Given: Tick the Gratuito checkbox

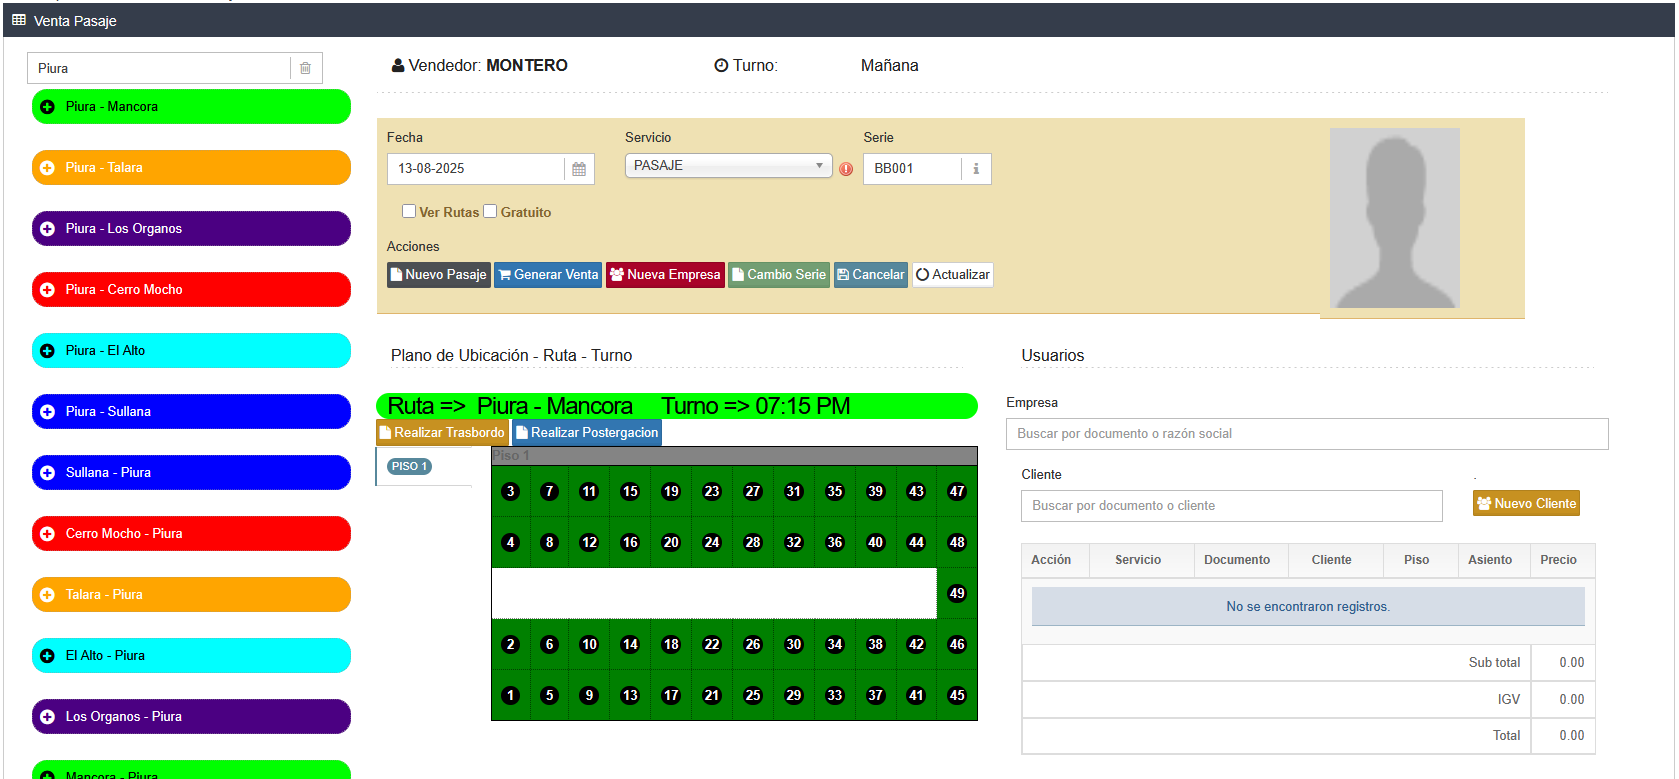Looking at the screenshot, I should coord(490,211).
